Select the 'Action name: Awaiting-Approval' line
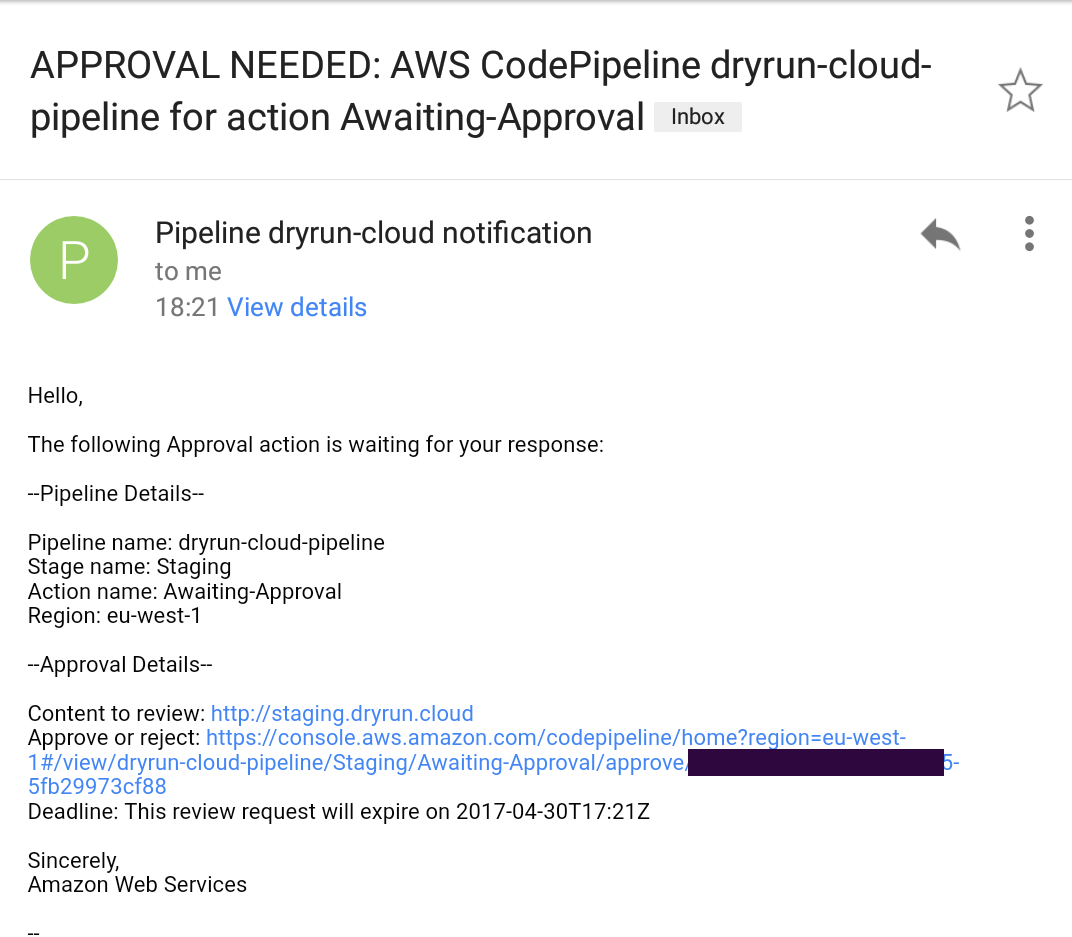This screenshot has width=1072, height=937. click(x=185, y=591)
